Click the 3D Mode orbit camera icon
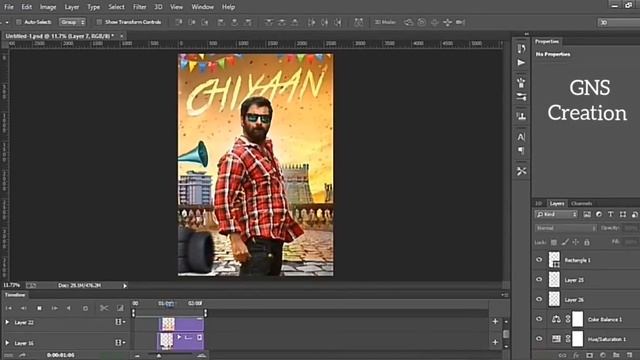The image size is (640, 360). click(x=408, y=22)
